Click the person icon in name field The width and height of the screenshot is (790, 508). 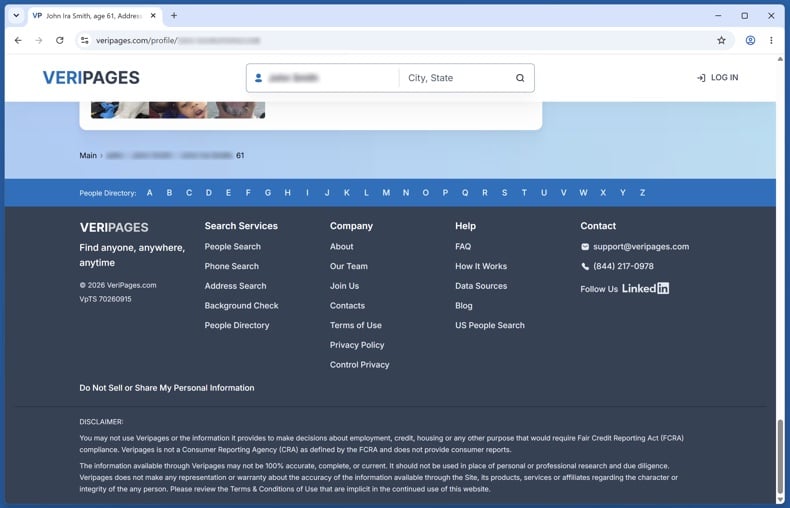(x=258, y=78)
